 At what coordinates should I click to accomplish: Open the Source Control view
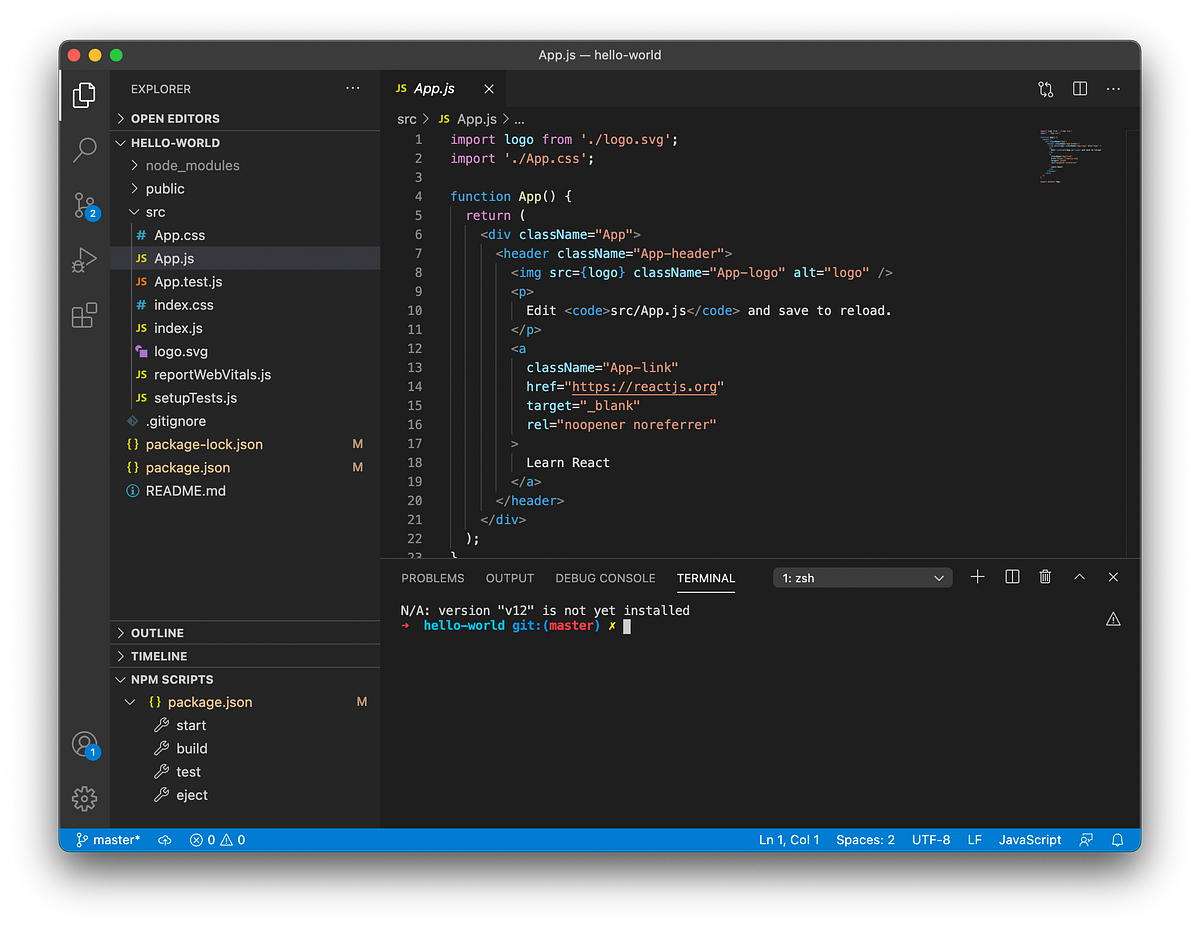(84, 205)
